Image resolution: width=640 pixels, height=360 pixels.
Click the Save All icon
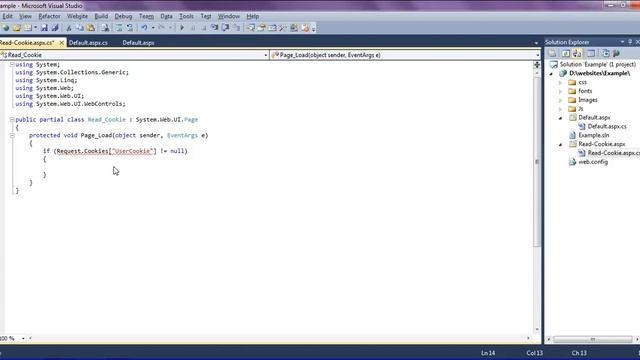coord(55,28)
